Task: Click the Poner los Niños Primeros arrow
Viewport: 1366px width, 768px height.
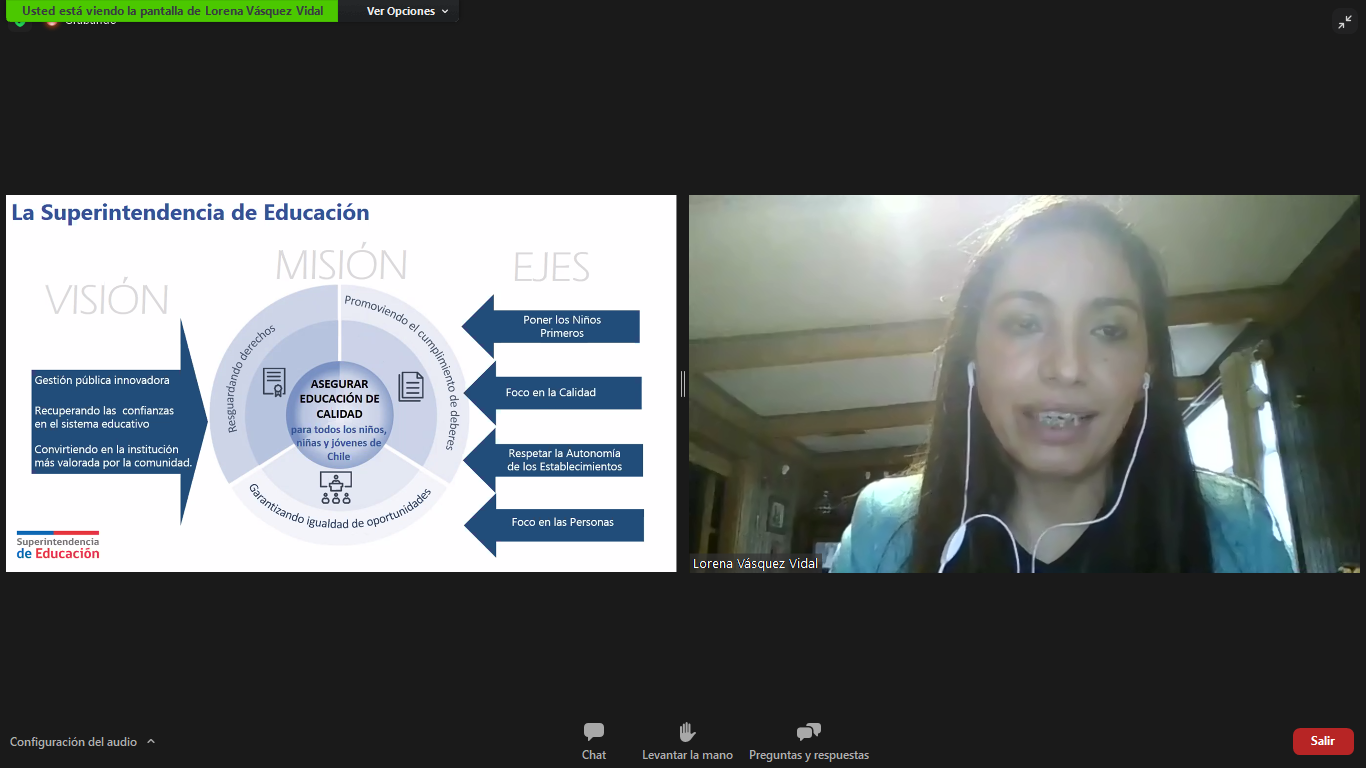Action: [561, 327]
